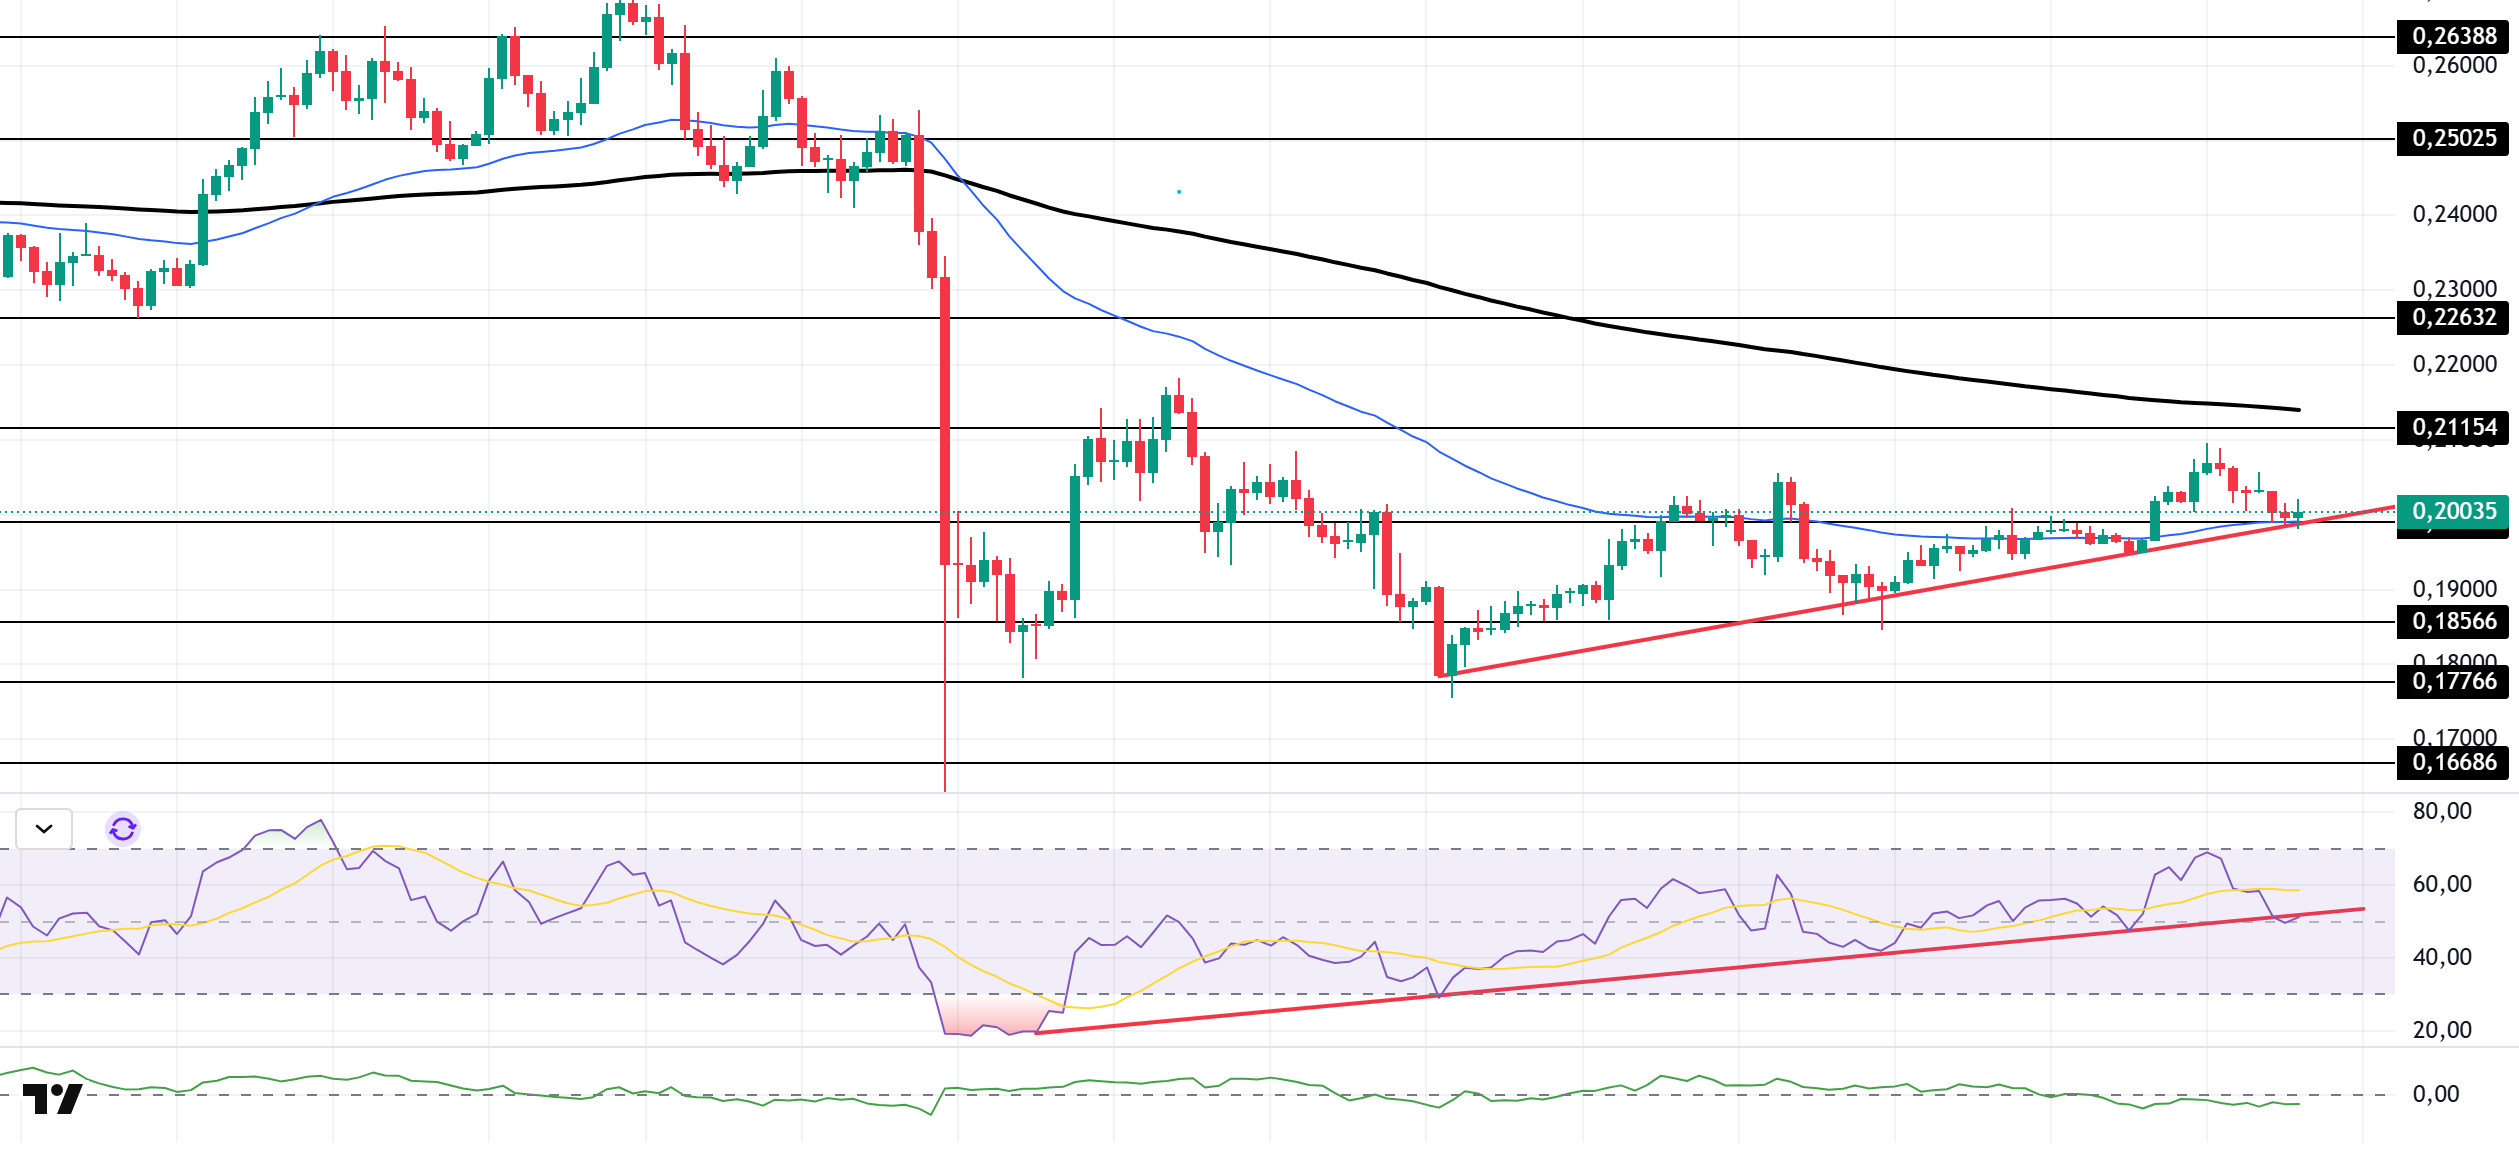Click the 0,22632 horizontal line label
Screen dimensions: 2519x1156
2453,318
